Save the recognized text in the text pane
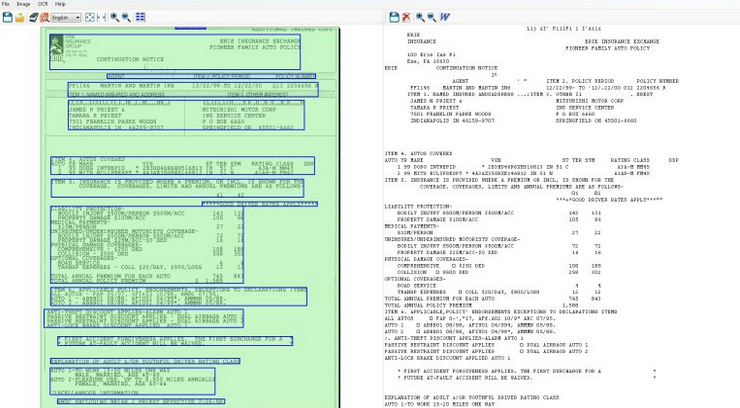740x408 pixels. 394,17
